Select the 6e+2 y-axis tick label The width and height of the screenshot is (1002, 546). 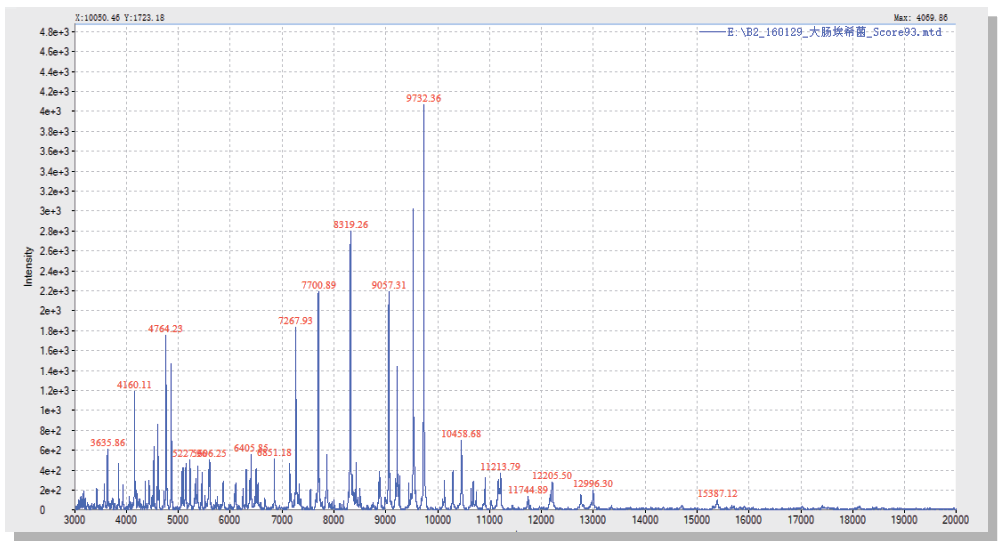tap(50, 451)
